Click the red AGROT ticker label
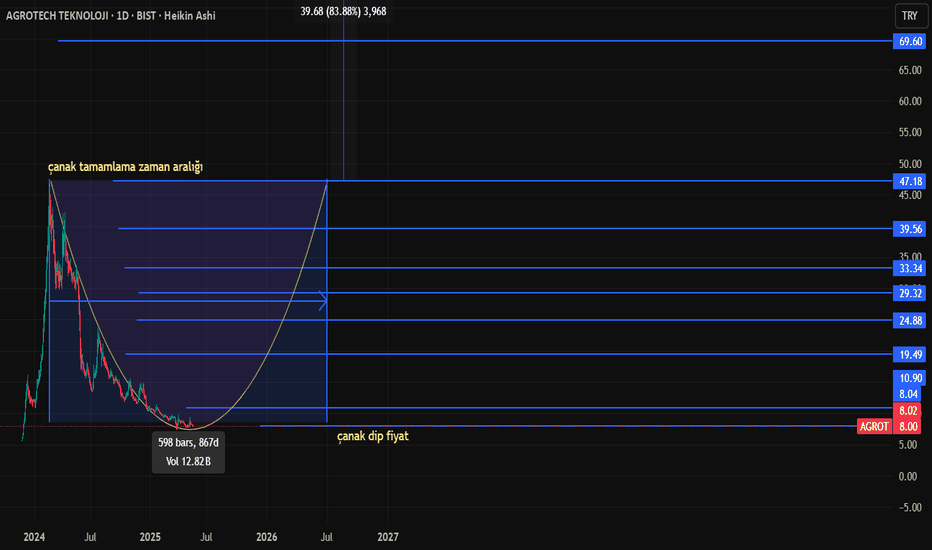 (874, 426)
